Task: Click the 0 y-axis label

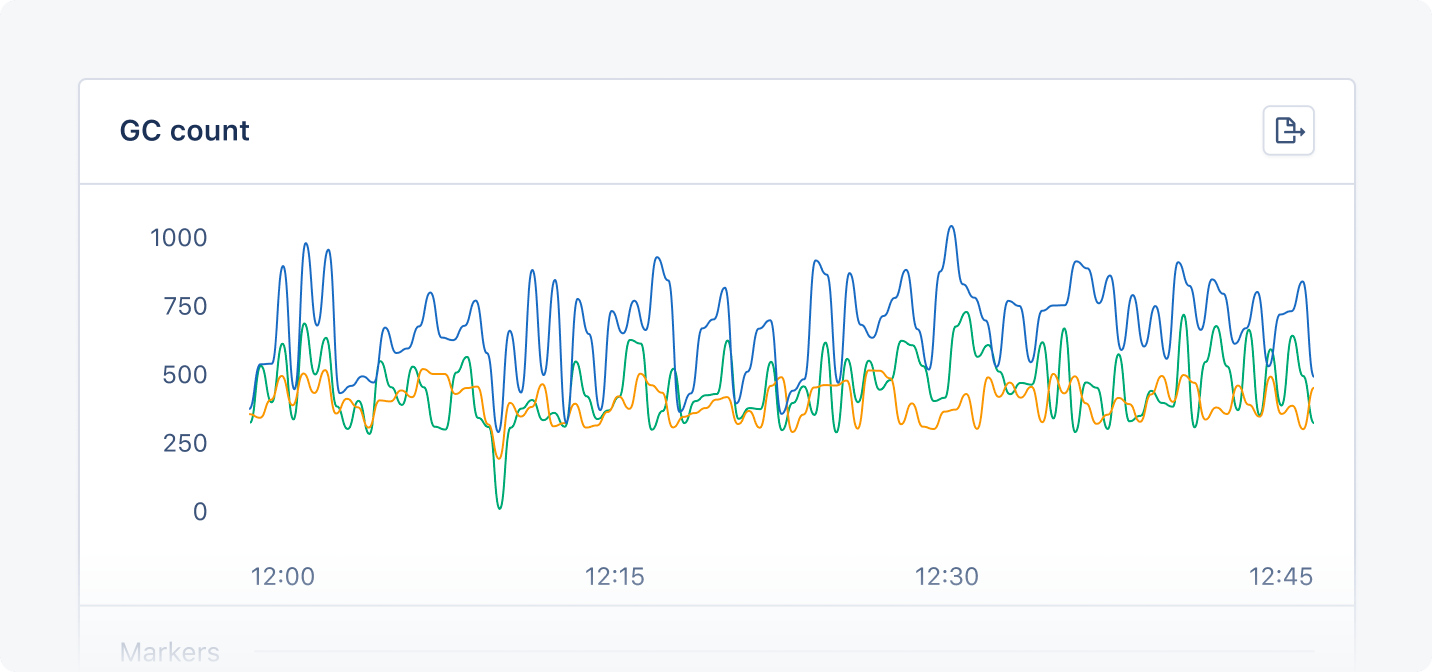Action: [200, 512]
